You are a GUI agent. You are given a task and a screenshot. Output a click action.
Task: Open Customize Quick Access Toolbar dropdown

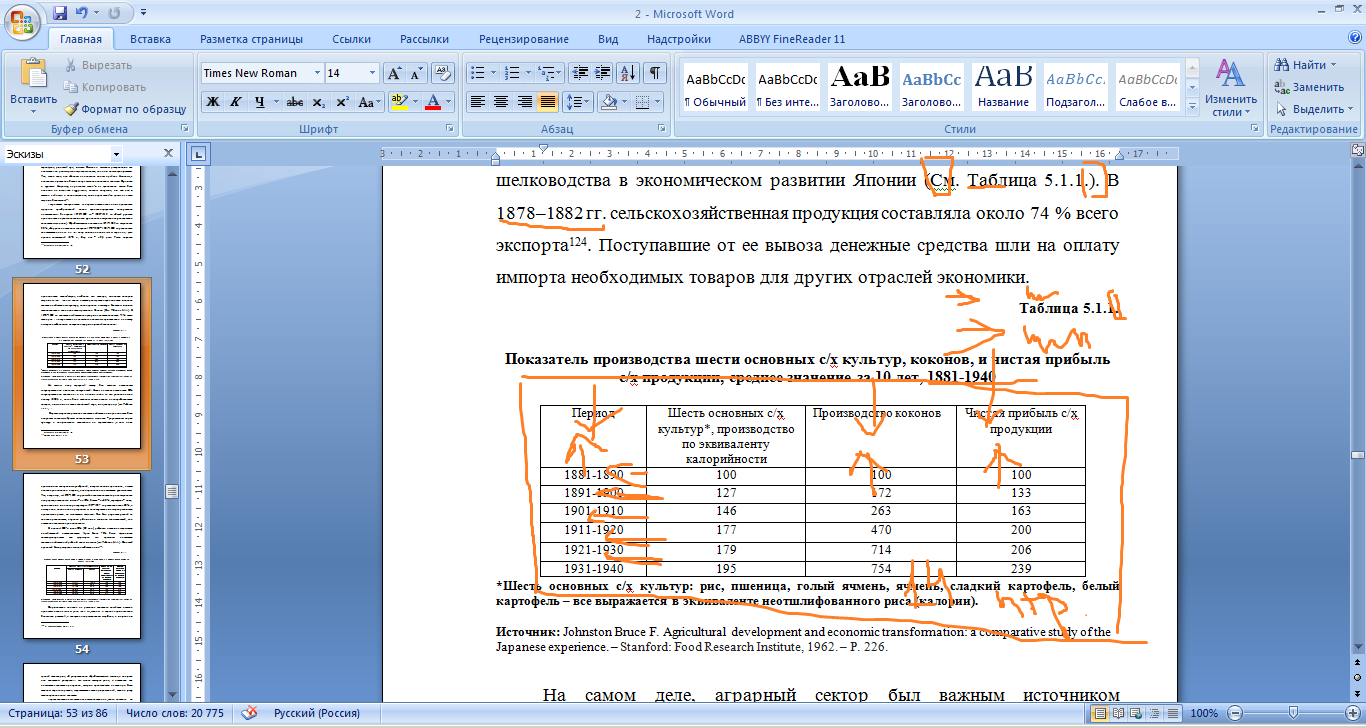point(143,14)
